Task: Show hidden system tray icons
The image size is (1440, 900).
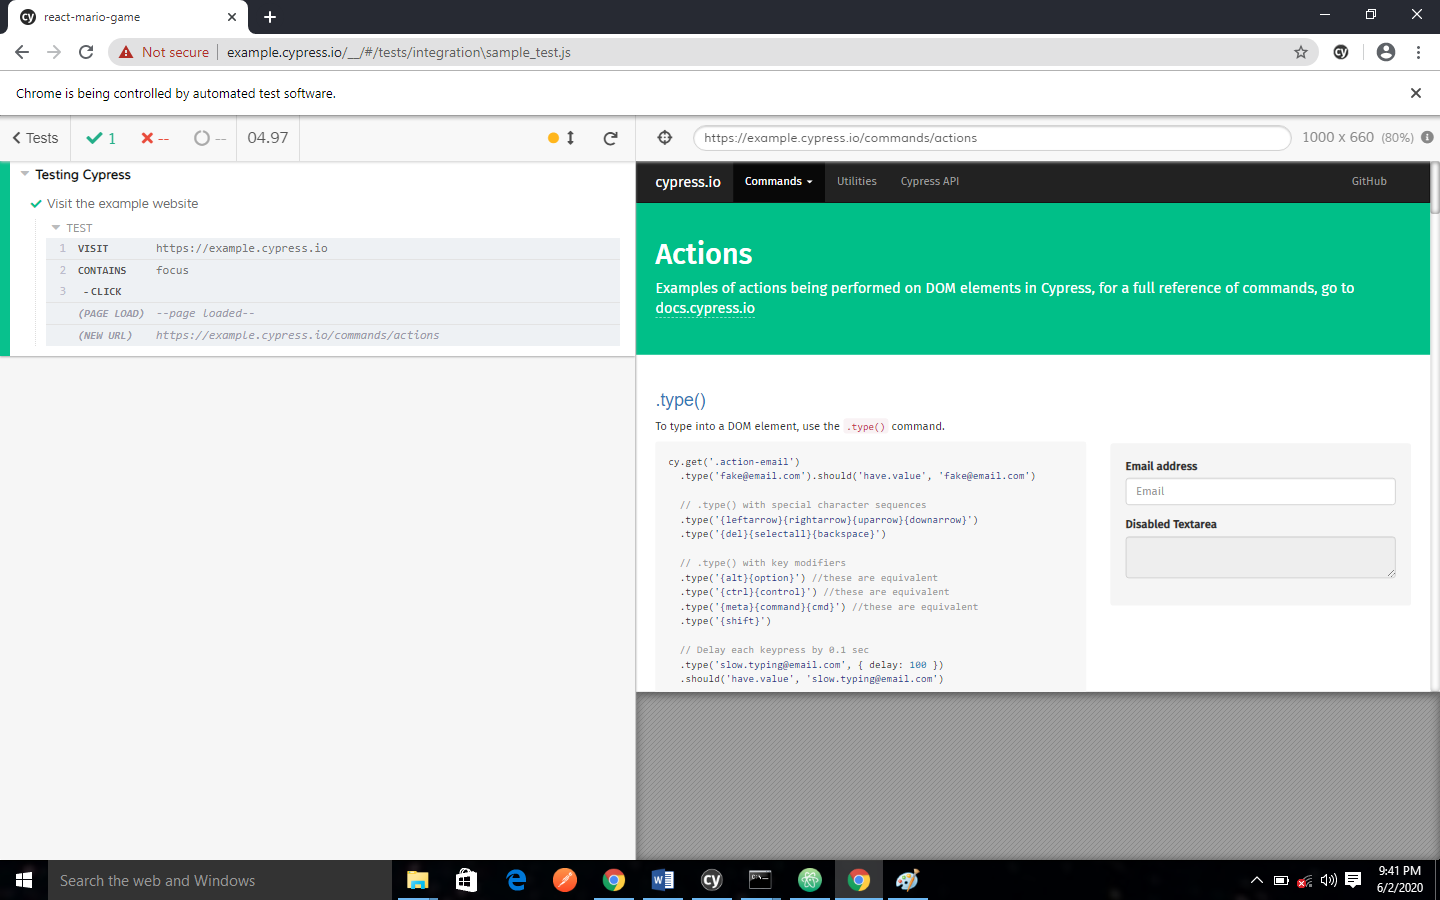Action: pos(1257,880)
